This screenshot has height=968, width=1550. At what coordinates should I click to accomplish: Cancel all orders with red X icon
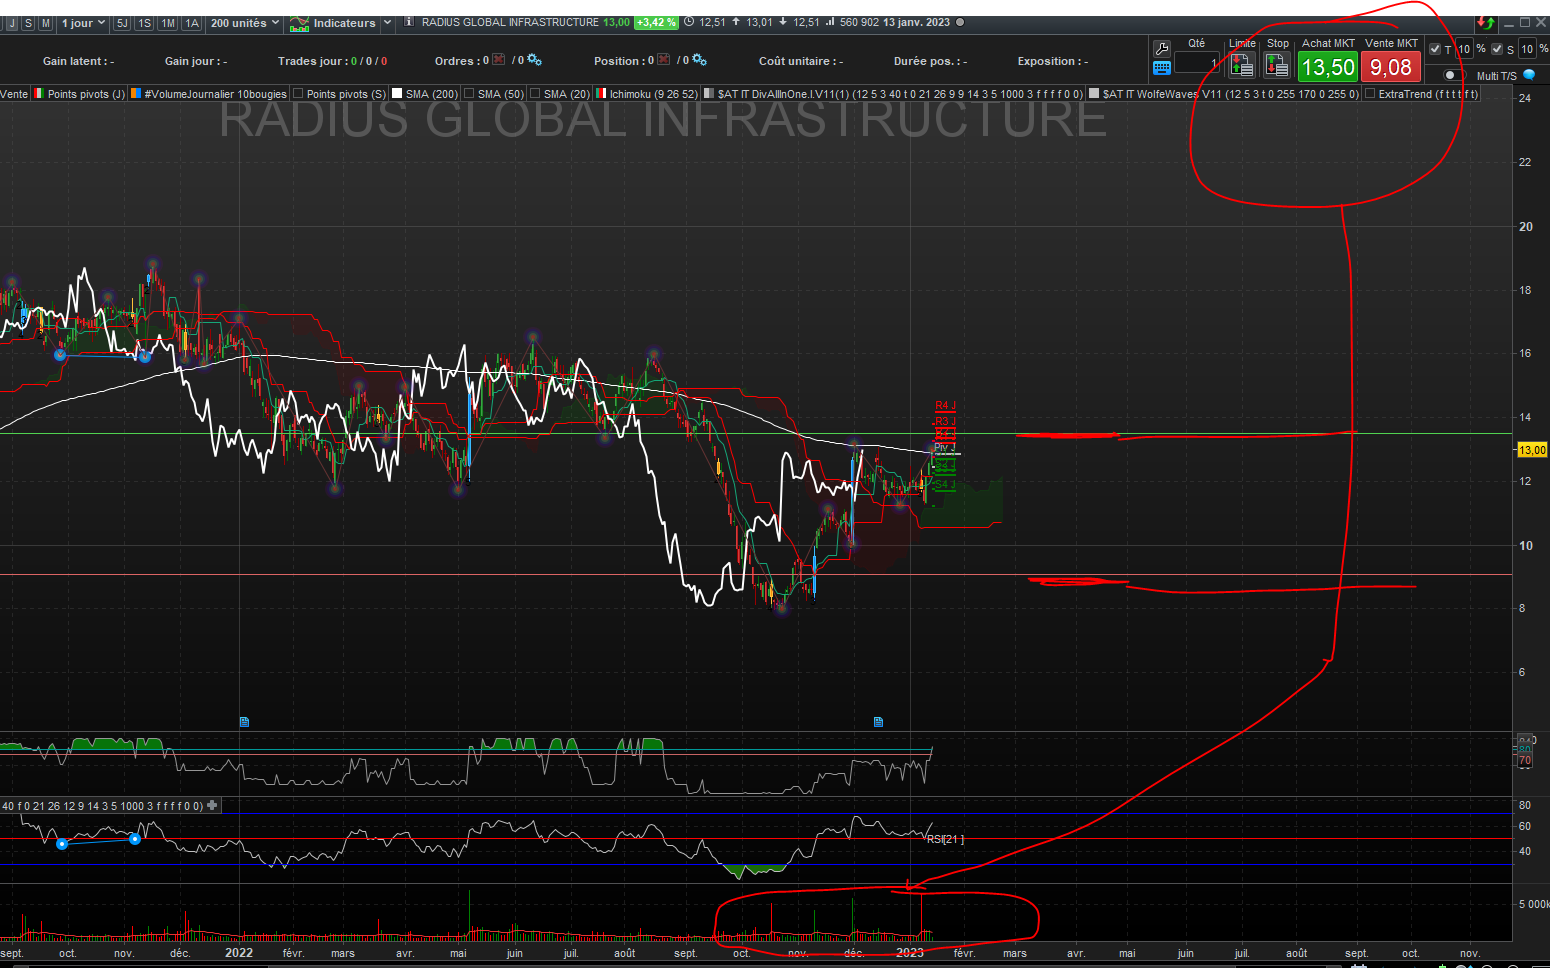(498, 60)
